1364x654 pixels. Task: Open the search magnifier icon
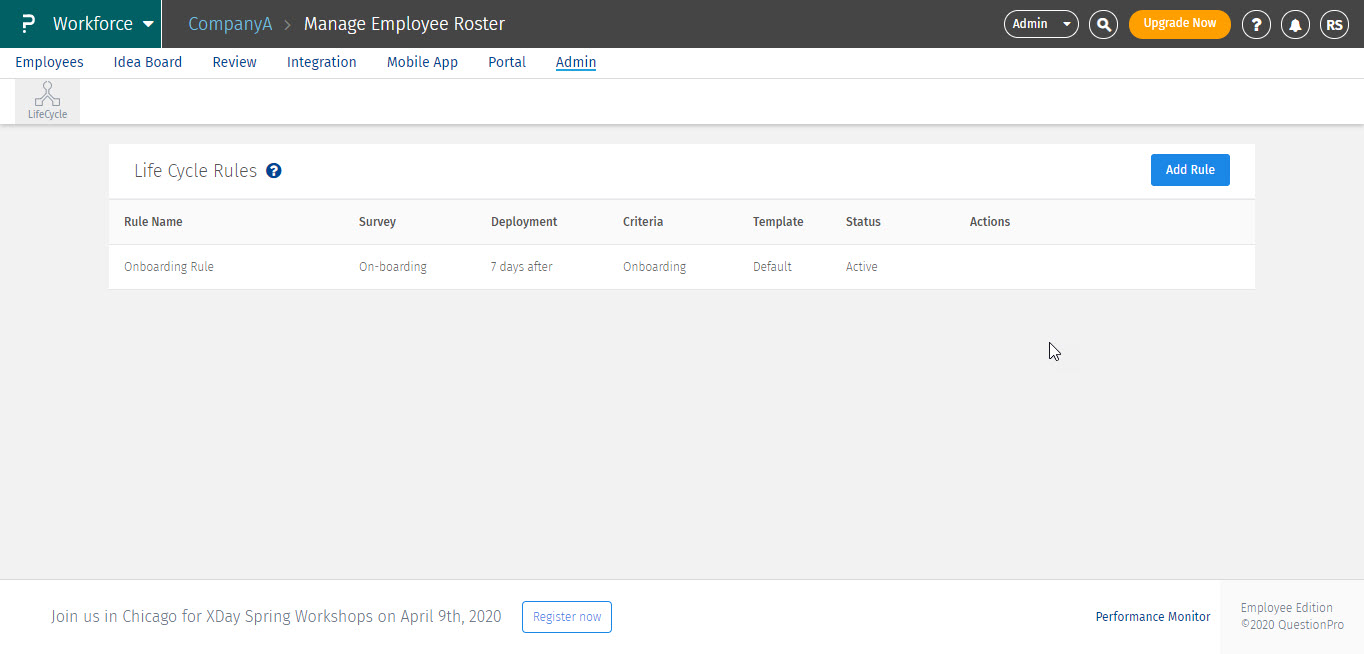pos(1103,24)
